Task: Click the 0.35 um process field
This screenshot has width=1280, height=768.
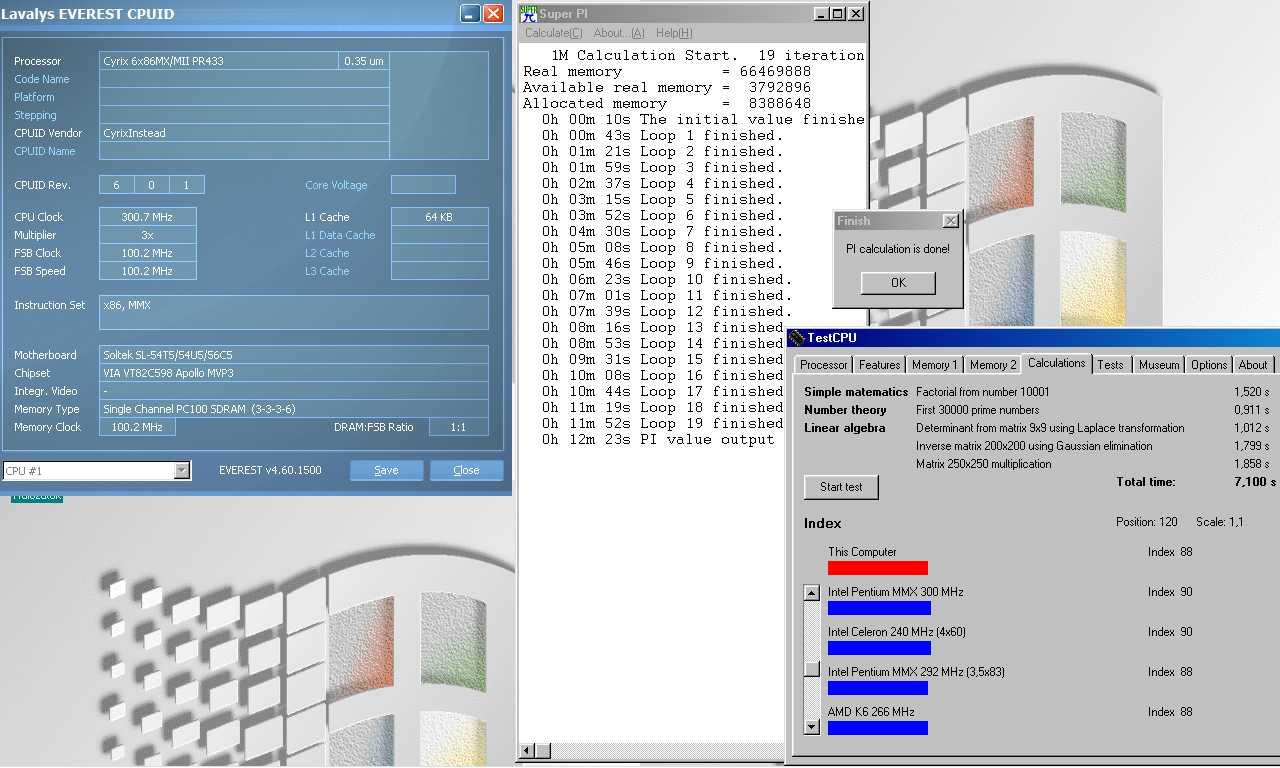Action: point(364,61)
